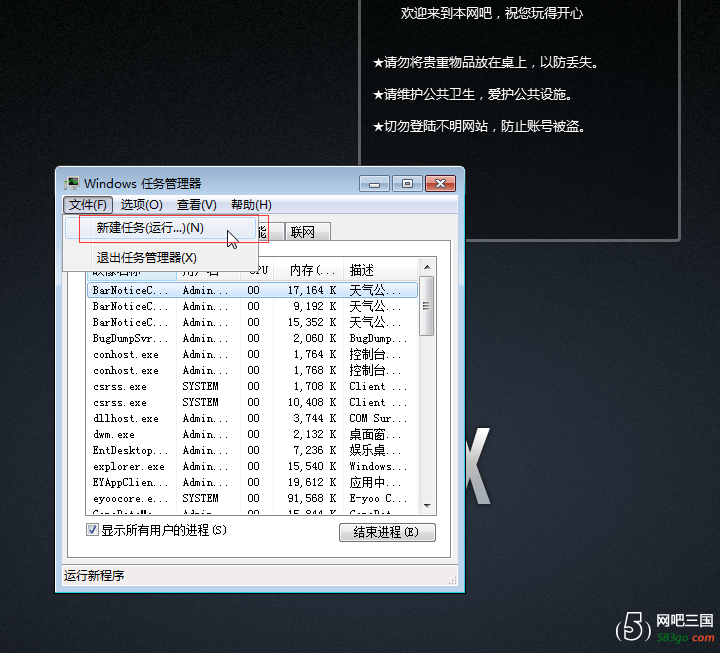The image size is (720, 653).
Task: Select the explorer.exe process row
Action: tap(252, 467)
